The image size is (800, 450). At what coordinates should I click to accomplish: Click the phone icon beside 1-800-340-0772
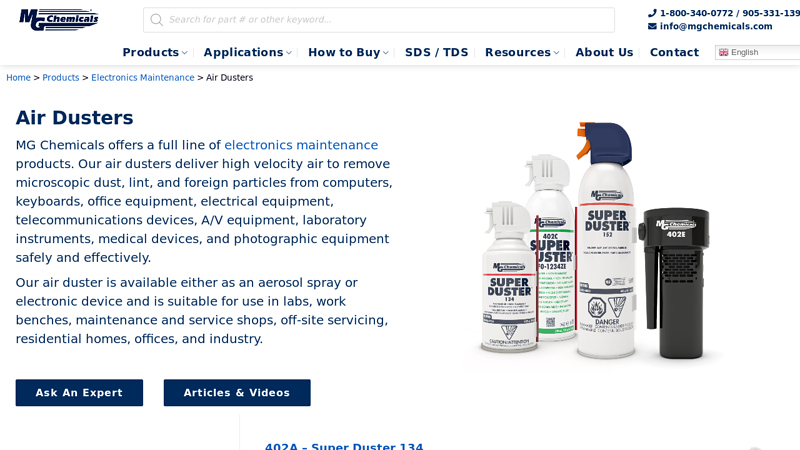(652, 13)
